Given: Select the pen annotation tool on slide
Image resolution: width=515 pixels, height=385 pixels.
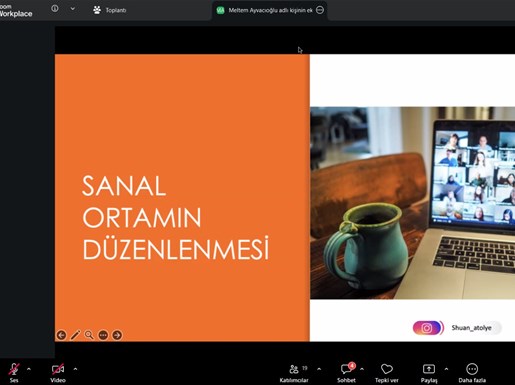Looking at the screenshot, I should [75, 335].
